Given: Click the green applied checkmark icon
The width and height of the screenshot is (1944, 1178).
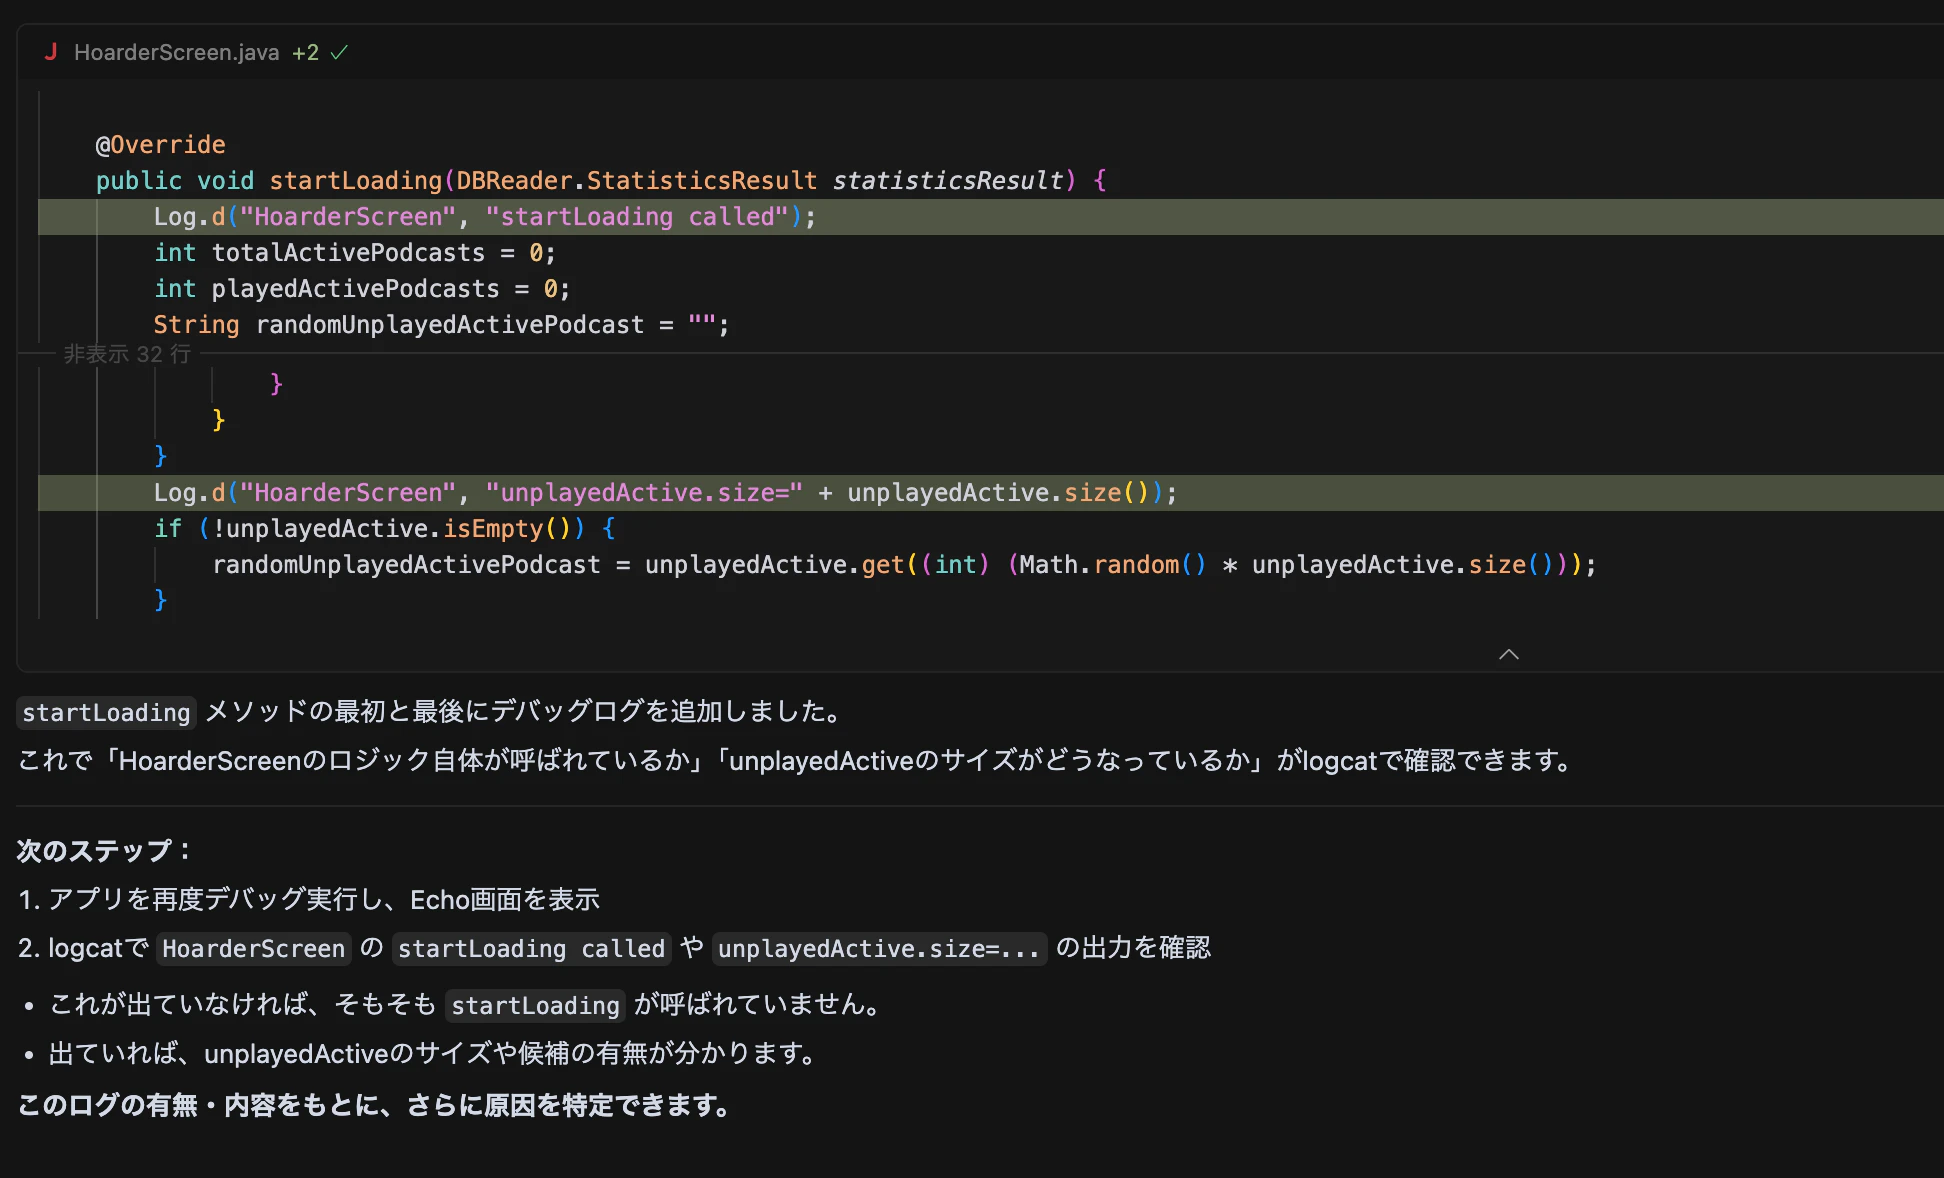Looking at the screenshot, I should (339, 52).
